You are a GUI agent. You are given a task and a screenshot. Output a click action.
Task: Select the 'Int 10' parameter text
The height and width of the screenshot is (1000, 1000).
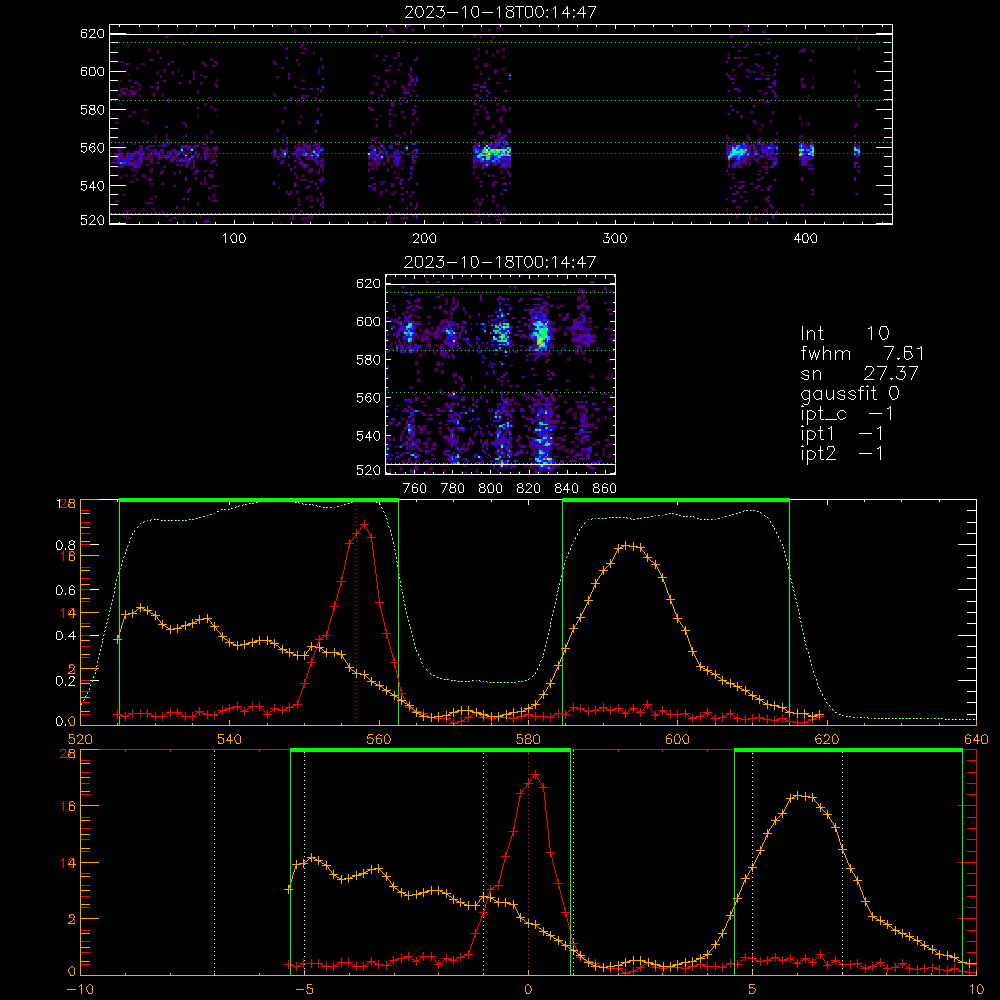click(844, 333)
